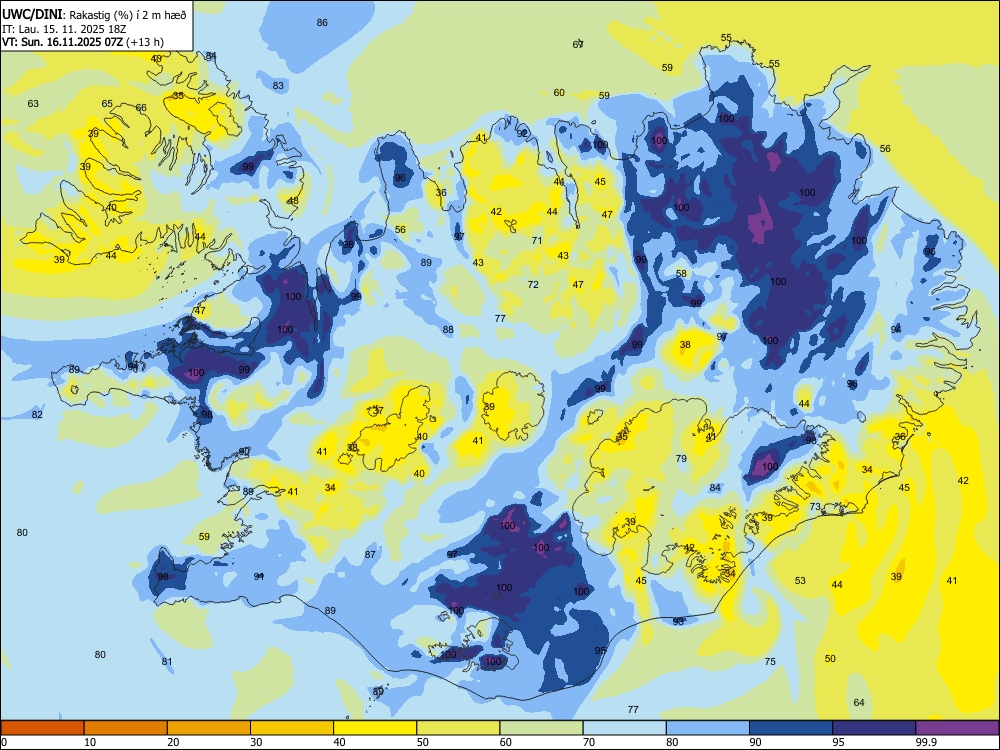Click the pale blue 70–80 legend swatch

(x=624, y=728)
